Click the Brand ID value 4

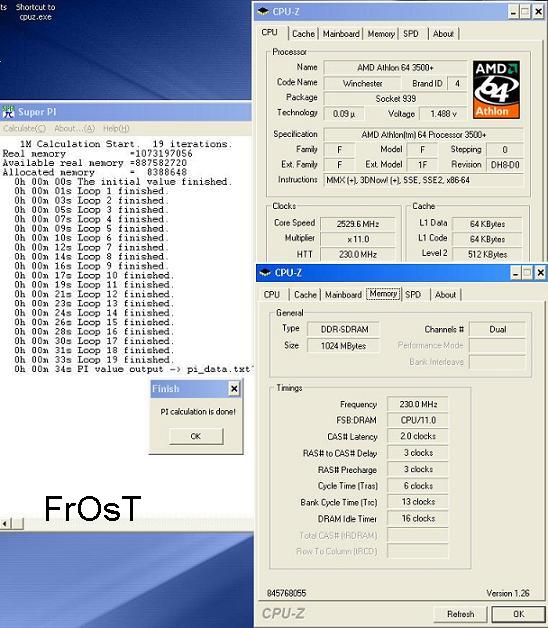coord(457,84)
